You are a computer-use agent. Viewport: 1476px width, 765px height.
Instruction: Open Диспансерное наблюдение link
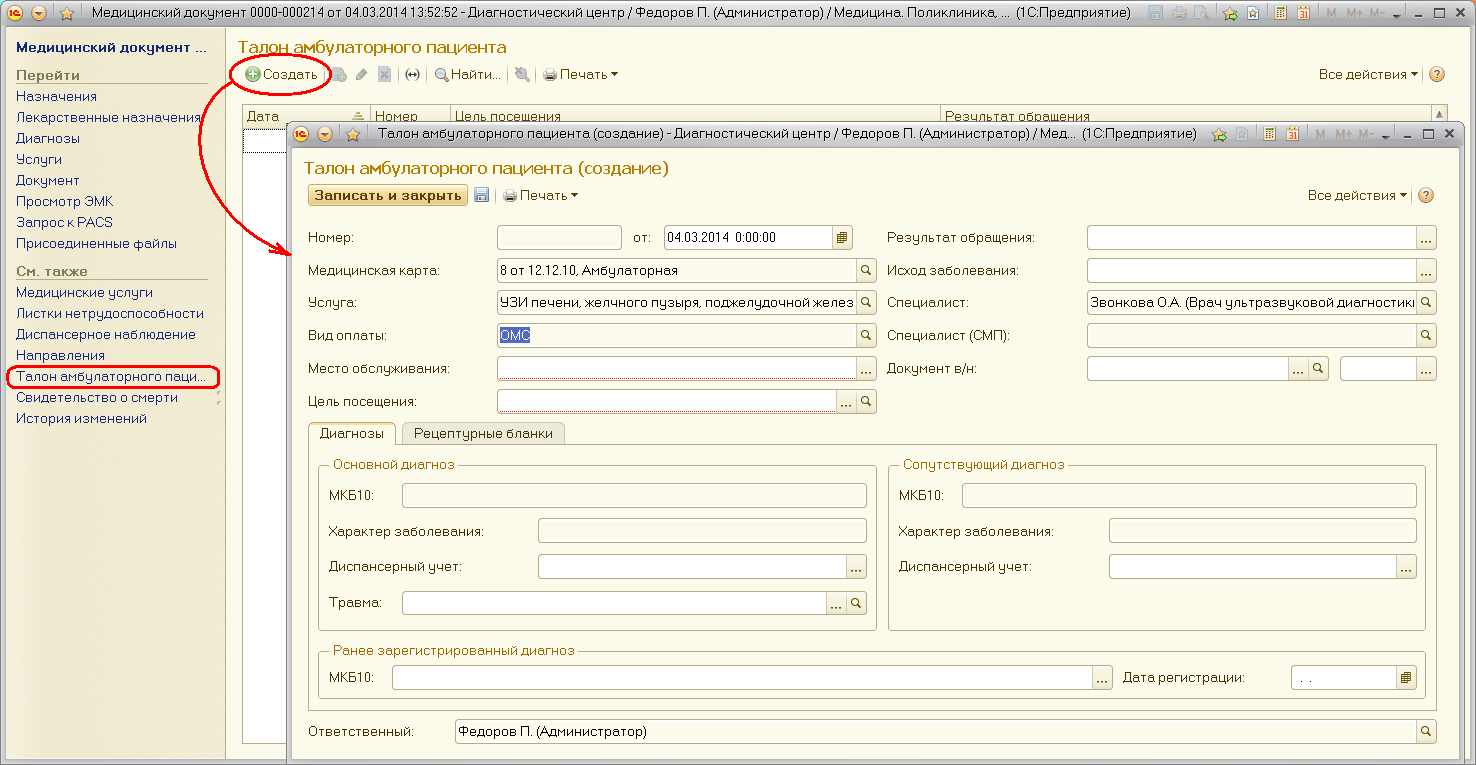[x=106, y=335]
